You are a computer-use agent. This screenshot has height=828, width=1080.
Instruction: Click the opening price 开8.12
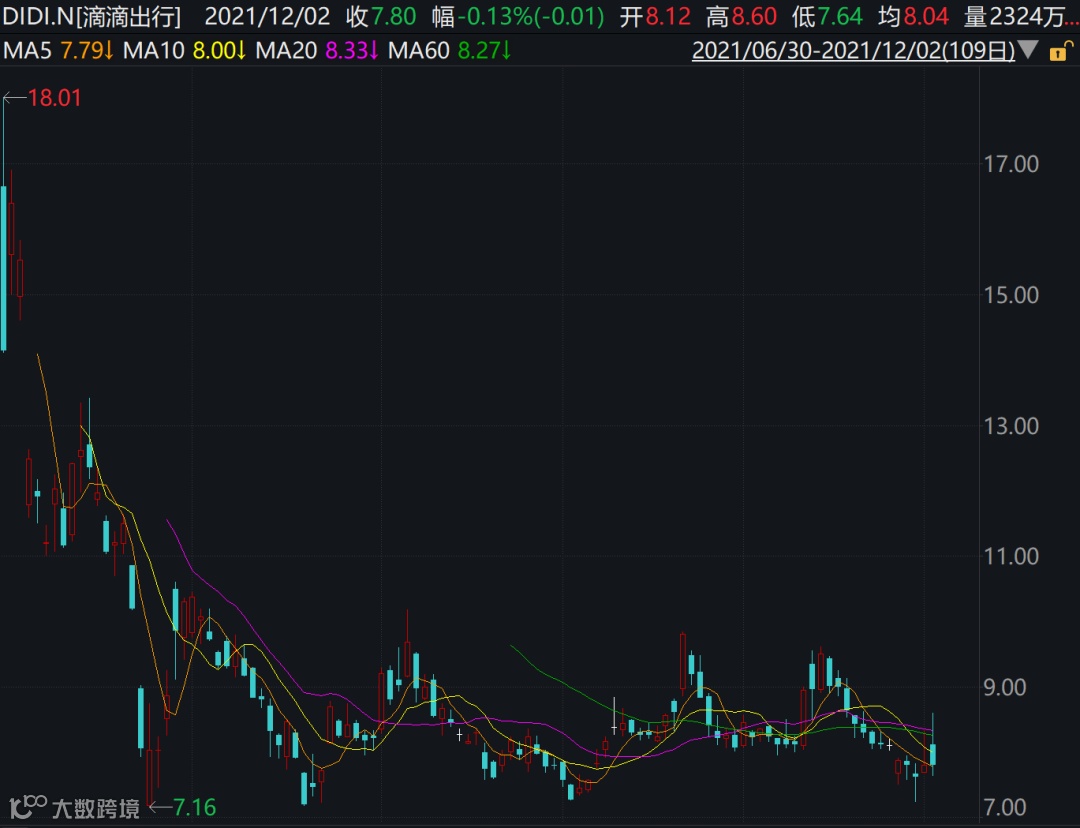[654, 17]
